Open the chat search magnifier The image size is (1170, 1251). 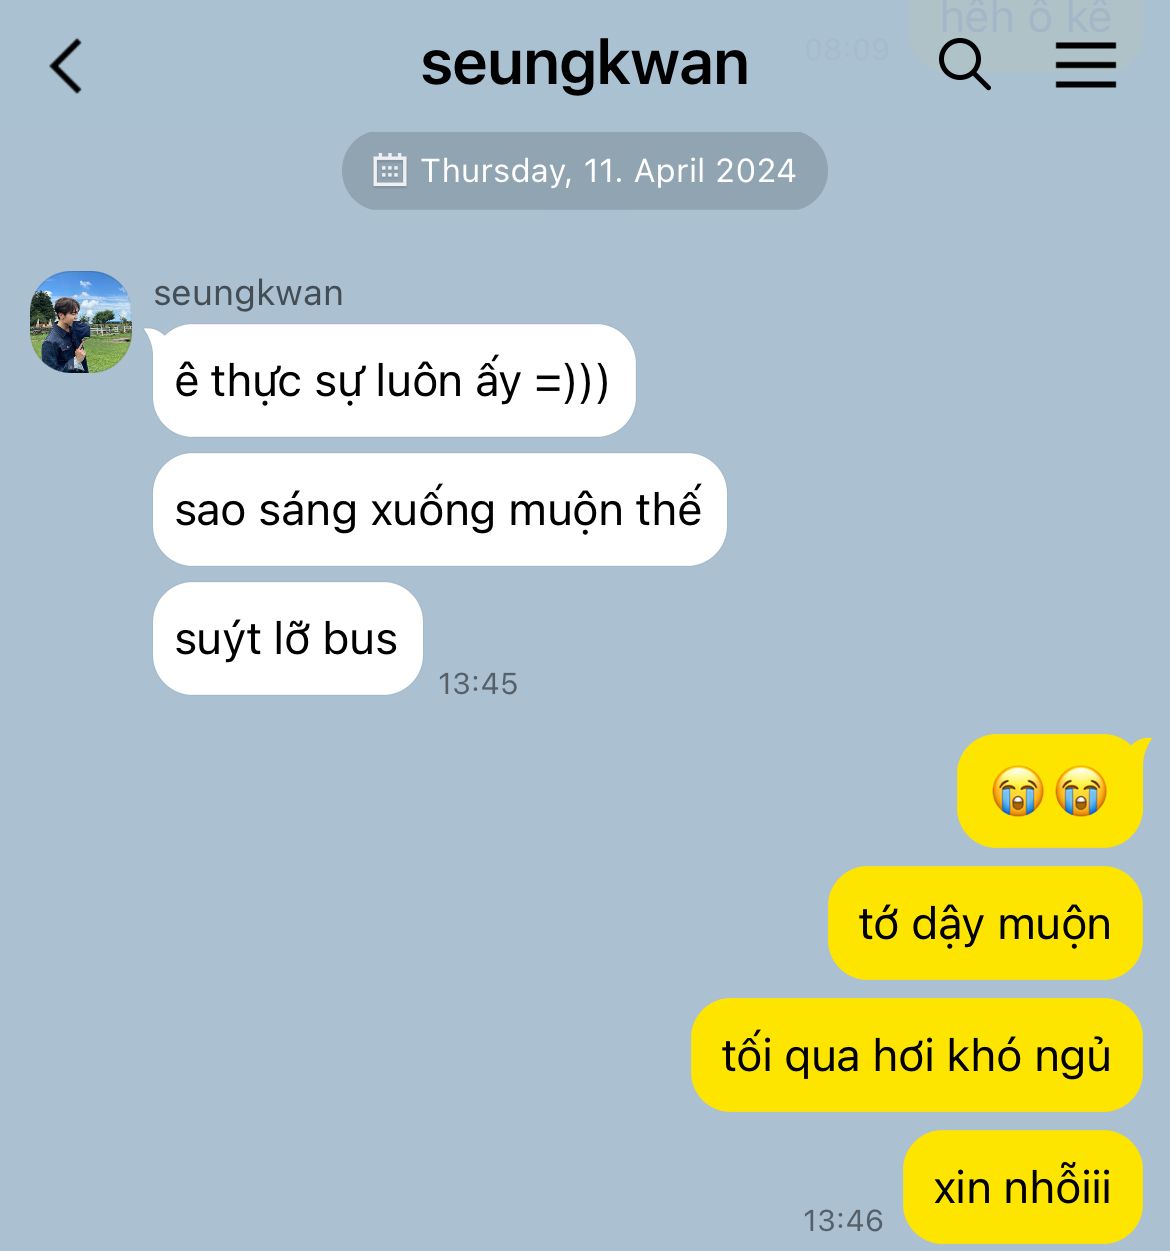(x=964, y=66)
